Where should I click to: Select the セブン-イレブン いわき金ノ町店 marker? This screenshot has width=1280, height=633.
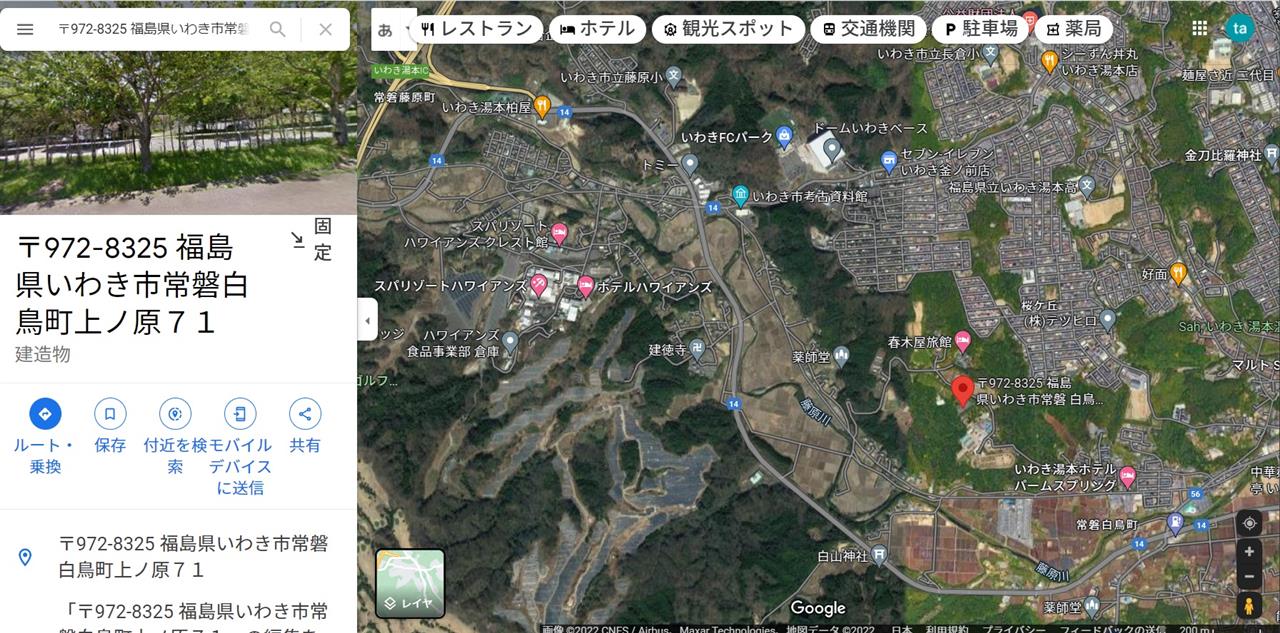[889, 160]
